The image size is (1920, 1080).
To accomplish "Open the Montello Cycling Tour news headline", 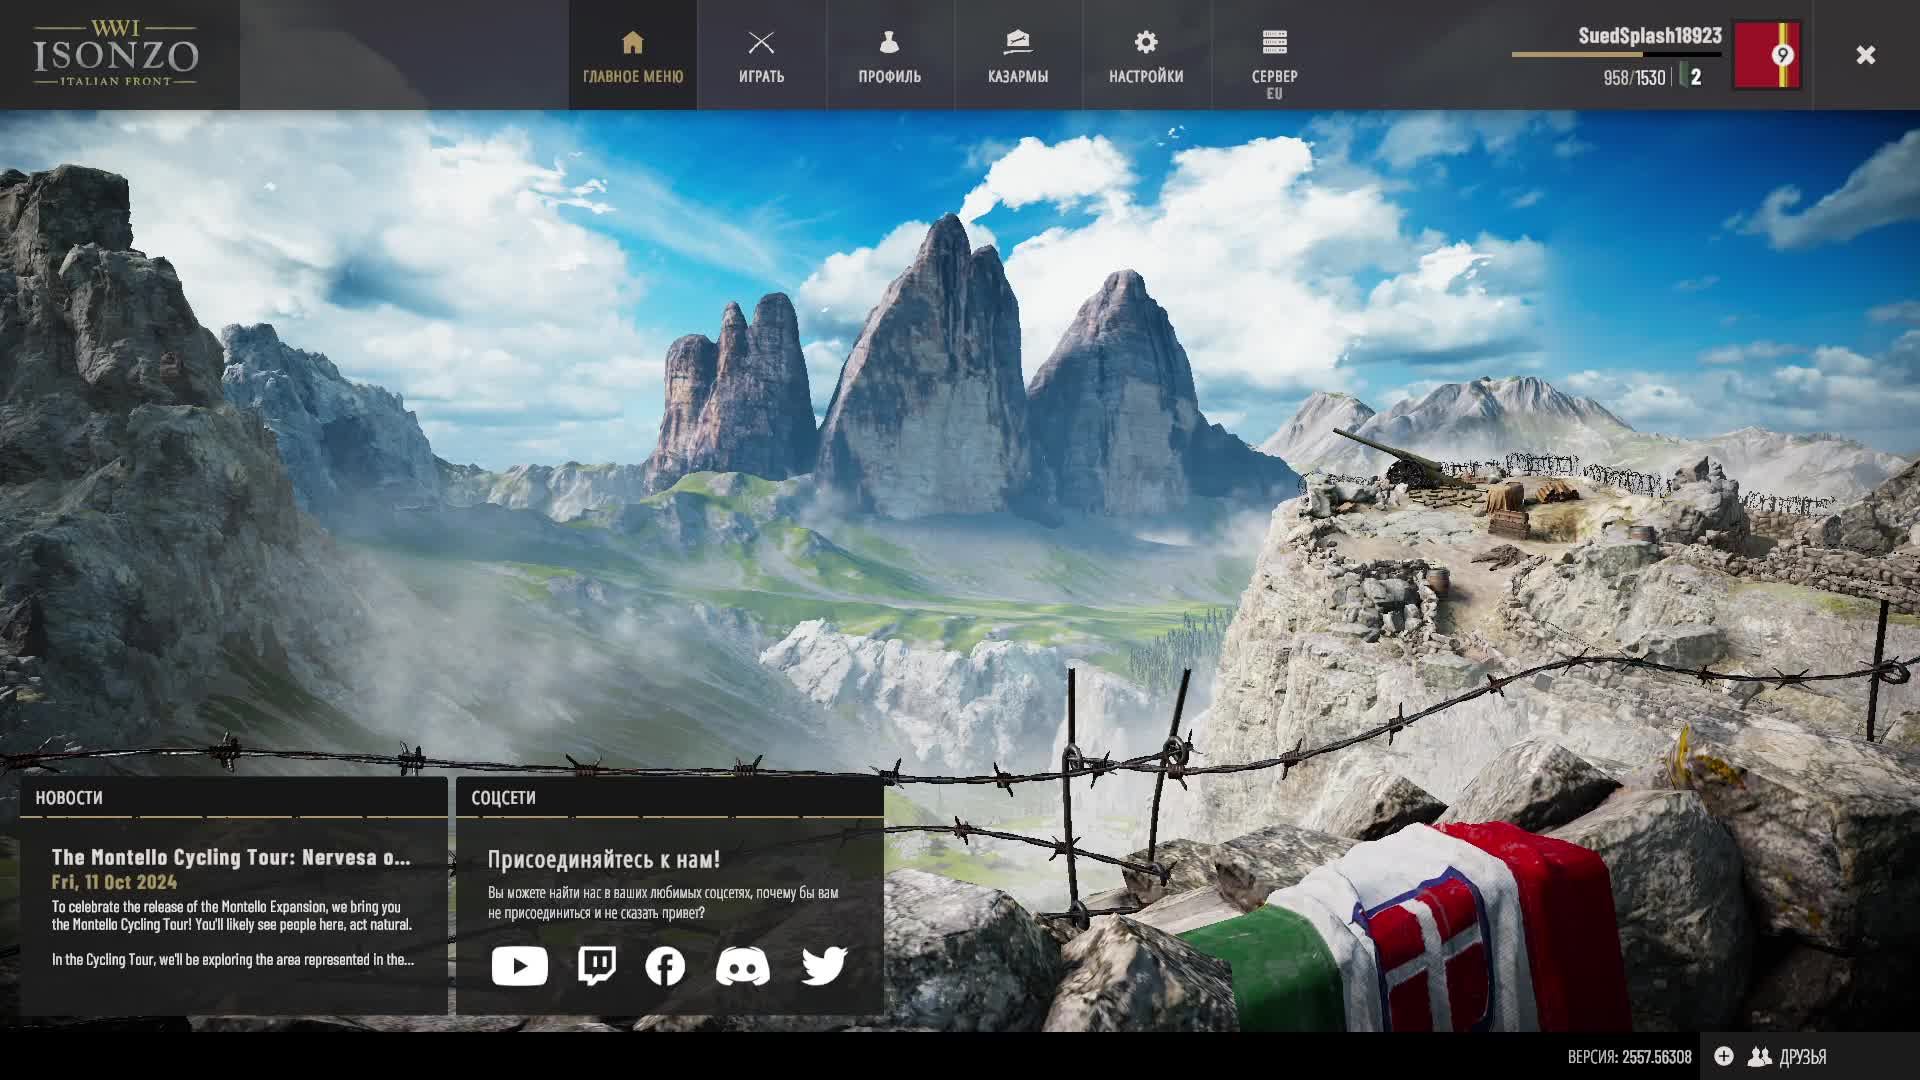I will click(x=231, y=857).
